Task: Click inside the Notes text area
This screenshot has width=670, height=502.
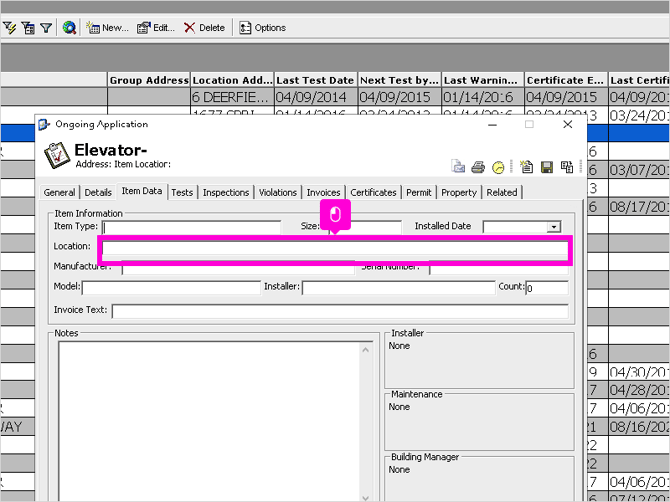Action: click(x=209, y=421)
